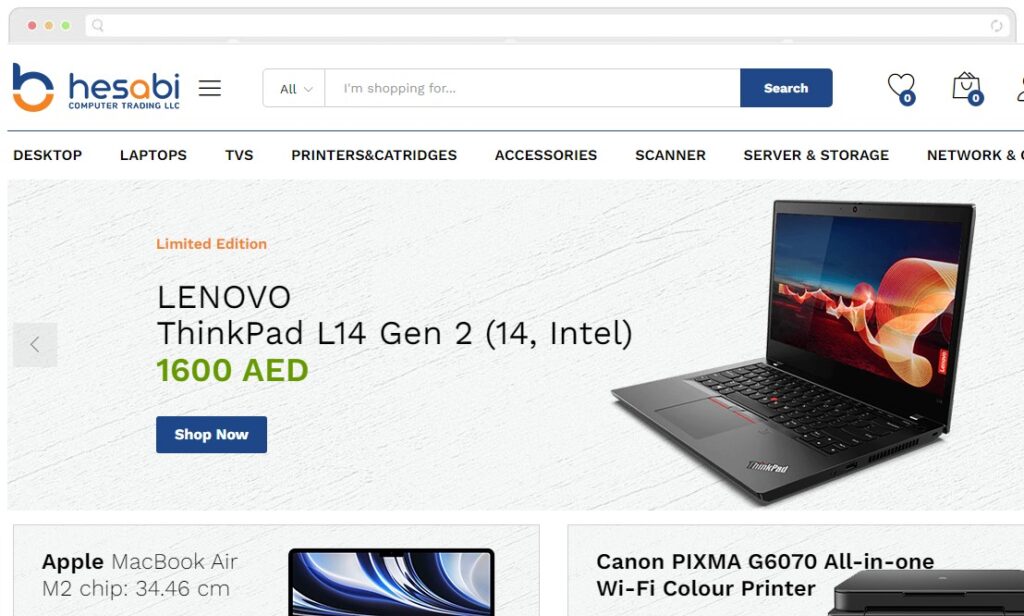Click the address bar search icon
1024x616 pixels.
(x=97, y=25)
